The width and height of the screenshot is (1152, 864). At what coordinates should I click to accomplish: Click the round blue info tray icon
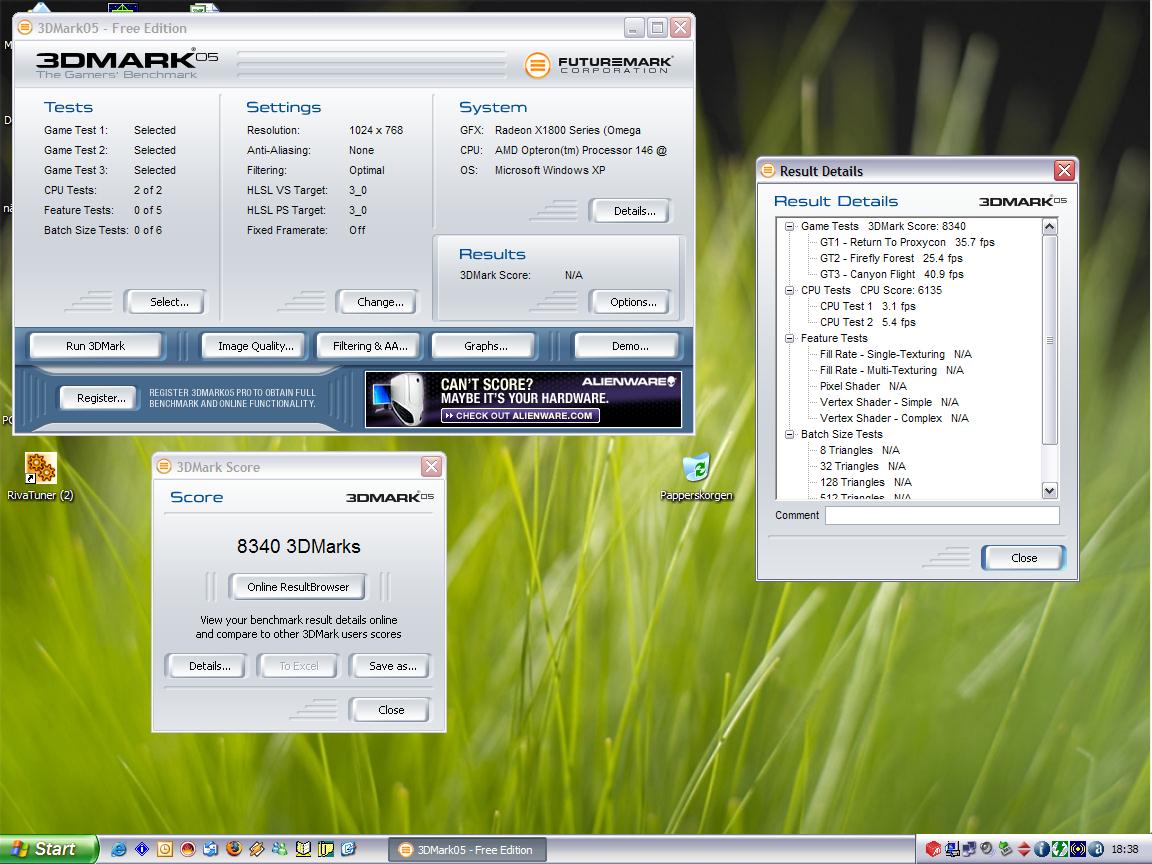(x=1041, y=849)
